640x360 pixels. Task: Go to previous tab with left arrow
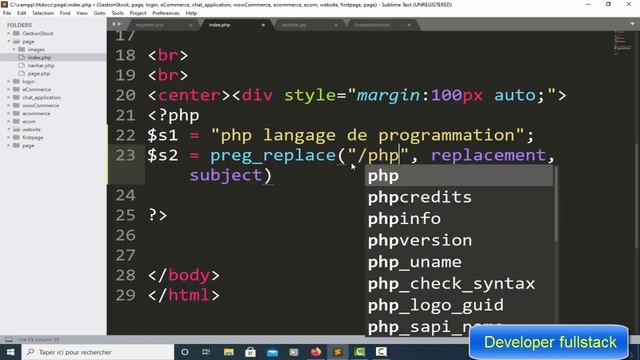click(113, 24)
